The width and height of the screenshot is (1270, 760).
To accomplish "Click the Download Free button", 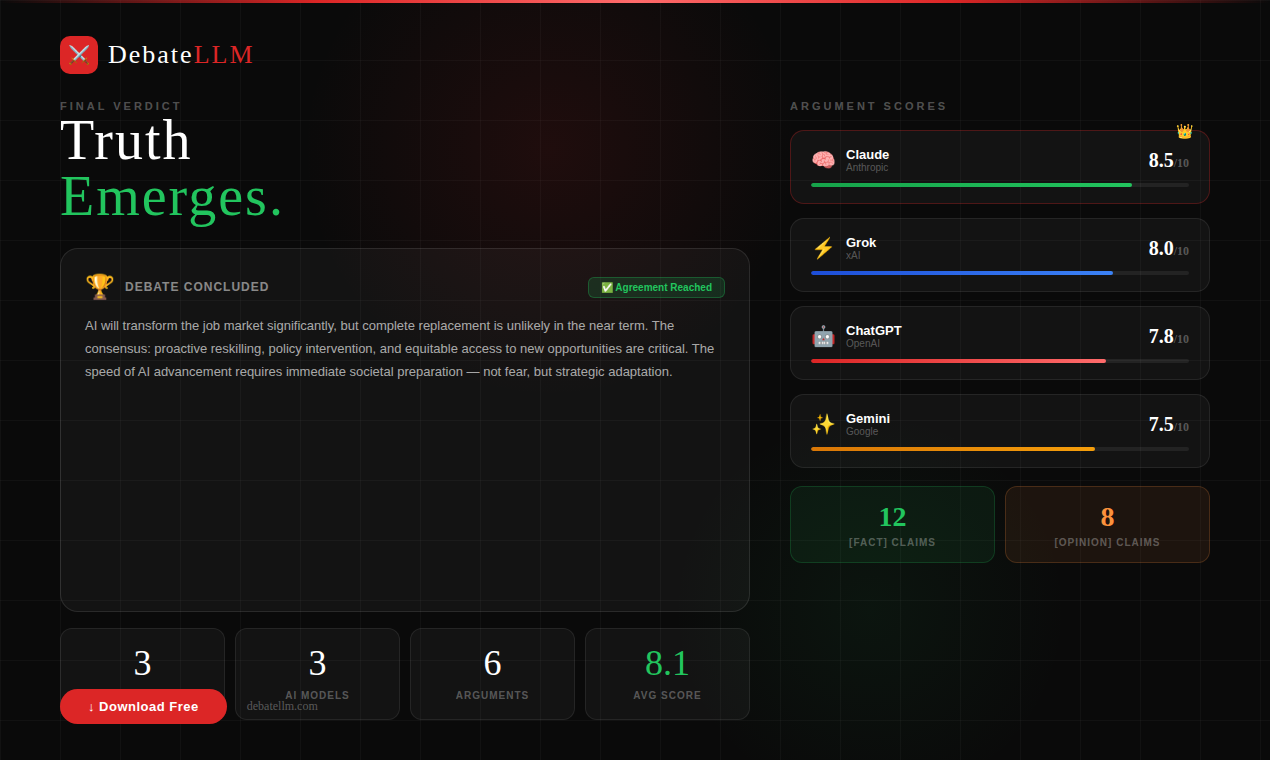I will (x=143, y=706).
